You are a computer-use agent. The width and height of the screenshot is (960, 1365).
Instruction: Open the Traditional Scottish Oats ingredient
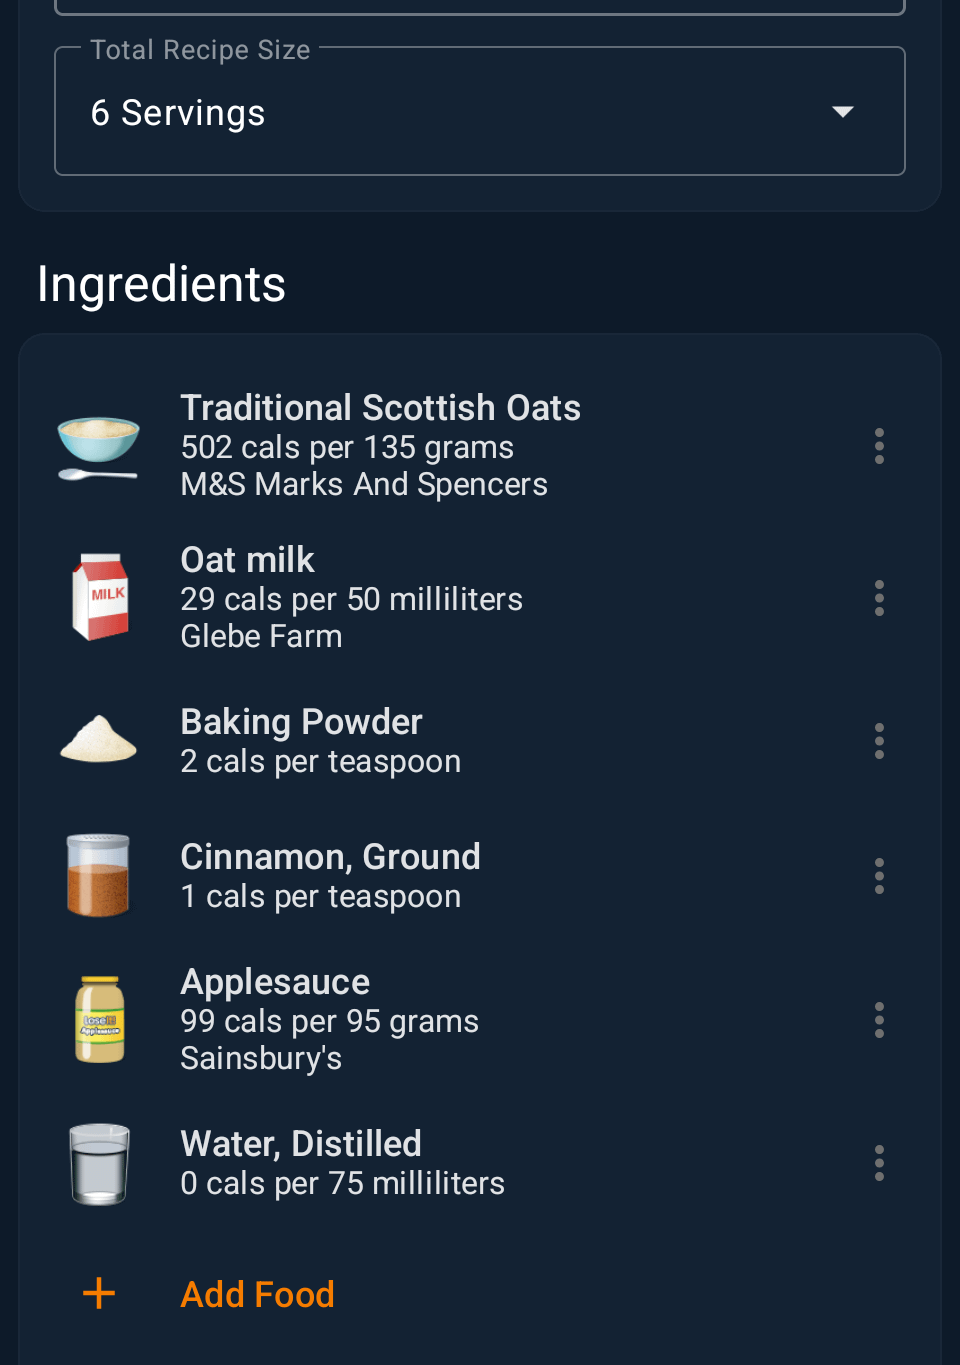(x=380, y=409)
